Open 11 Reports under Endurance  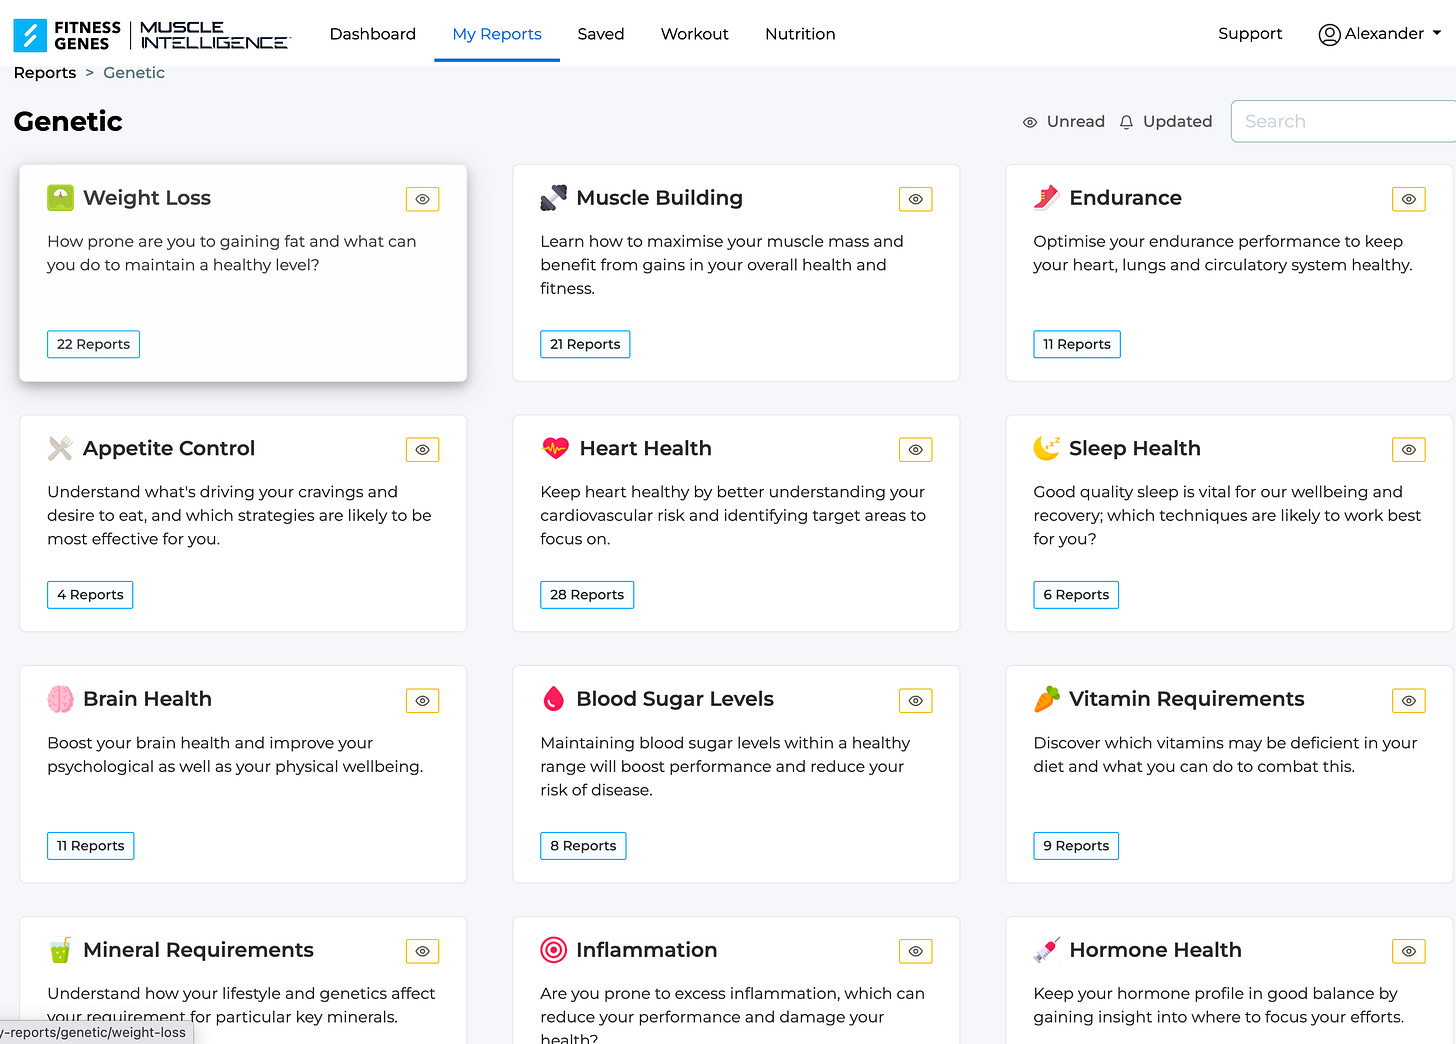coord(1077,344)
